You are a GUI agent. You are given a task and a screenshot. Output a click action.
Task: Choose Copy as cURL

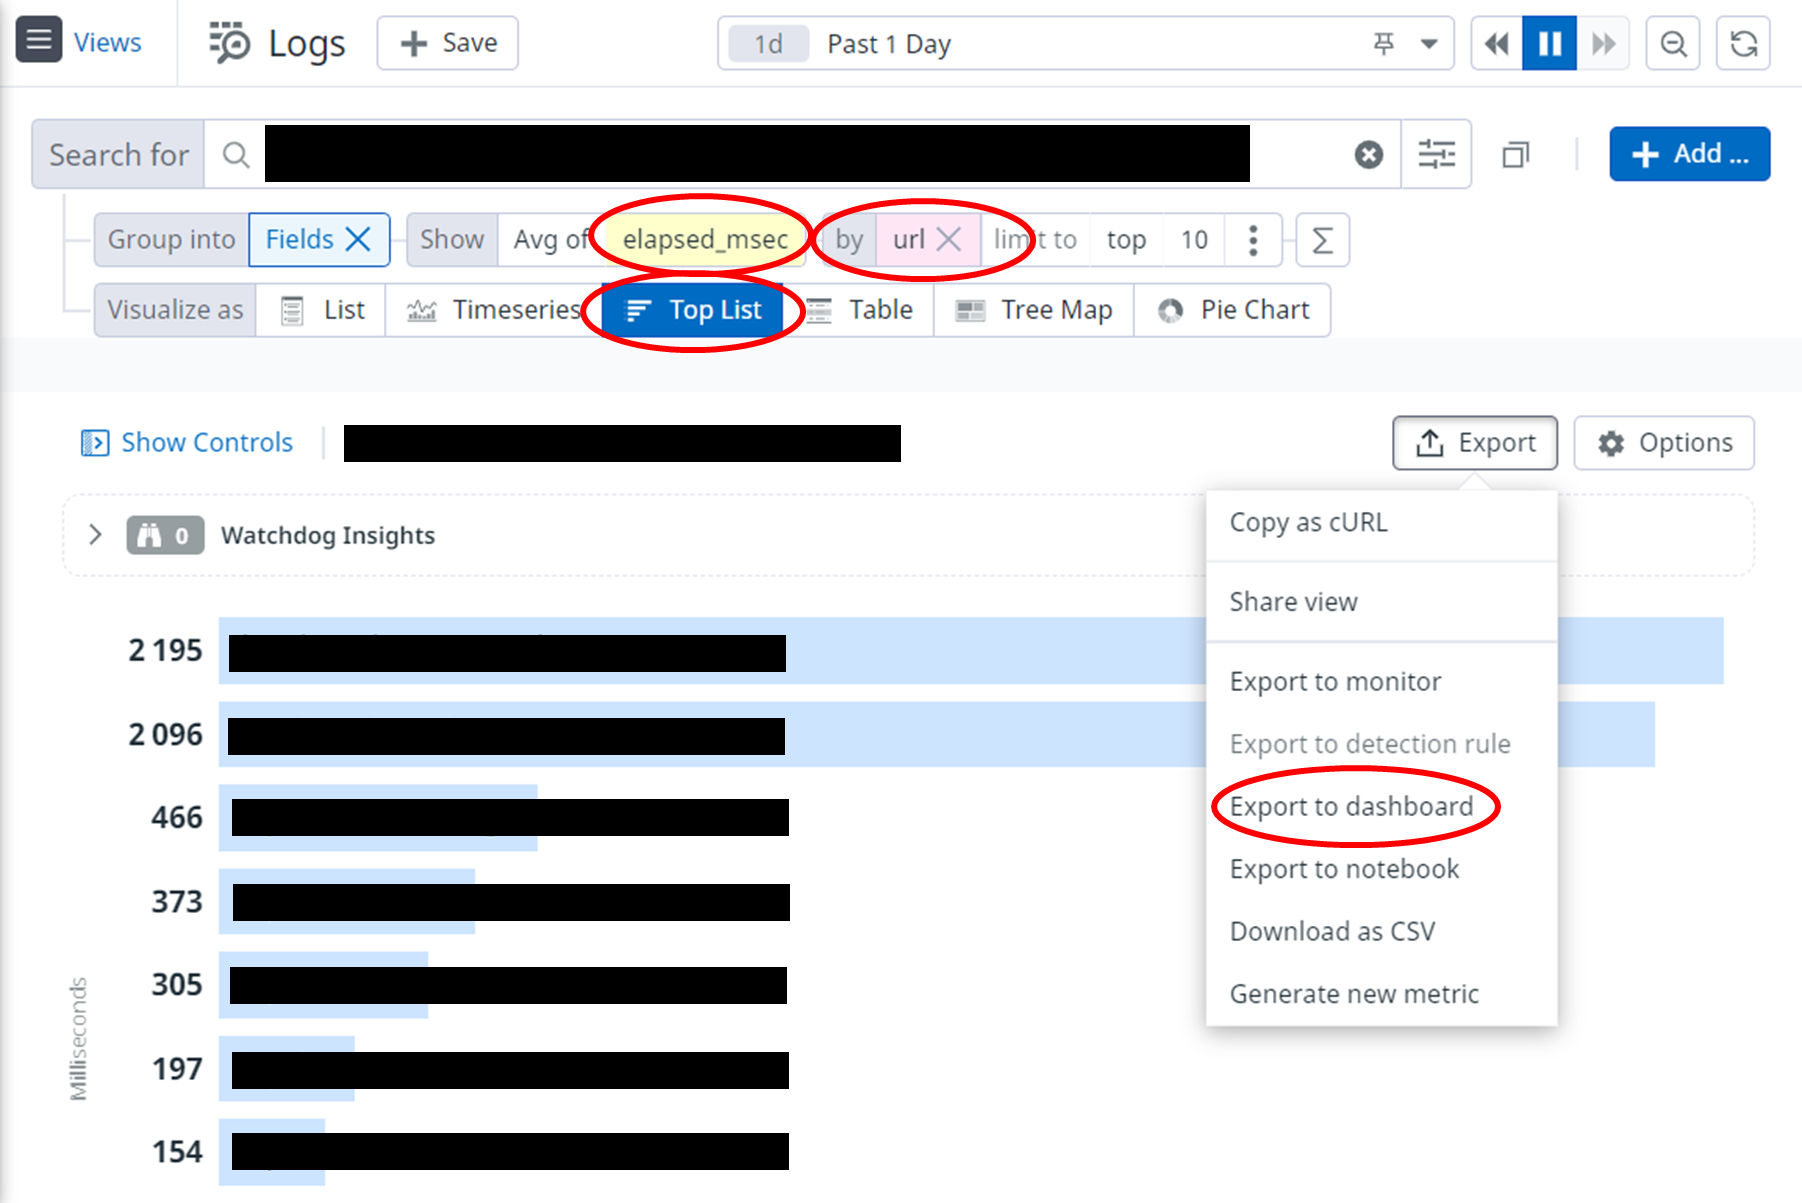1381,523
